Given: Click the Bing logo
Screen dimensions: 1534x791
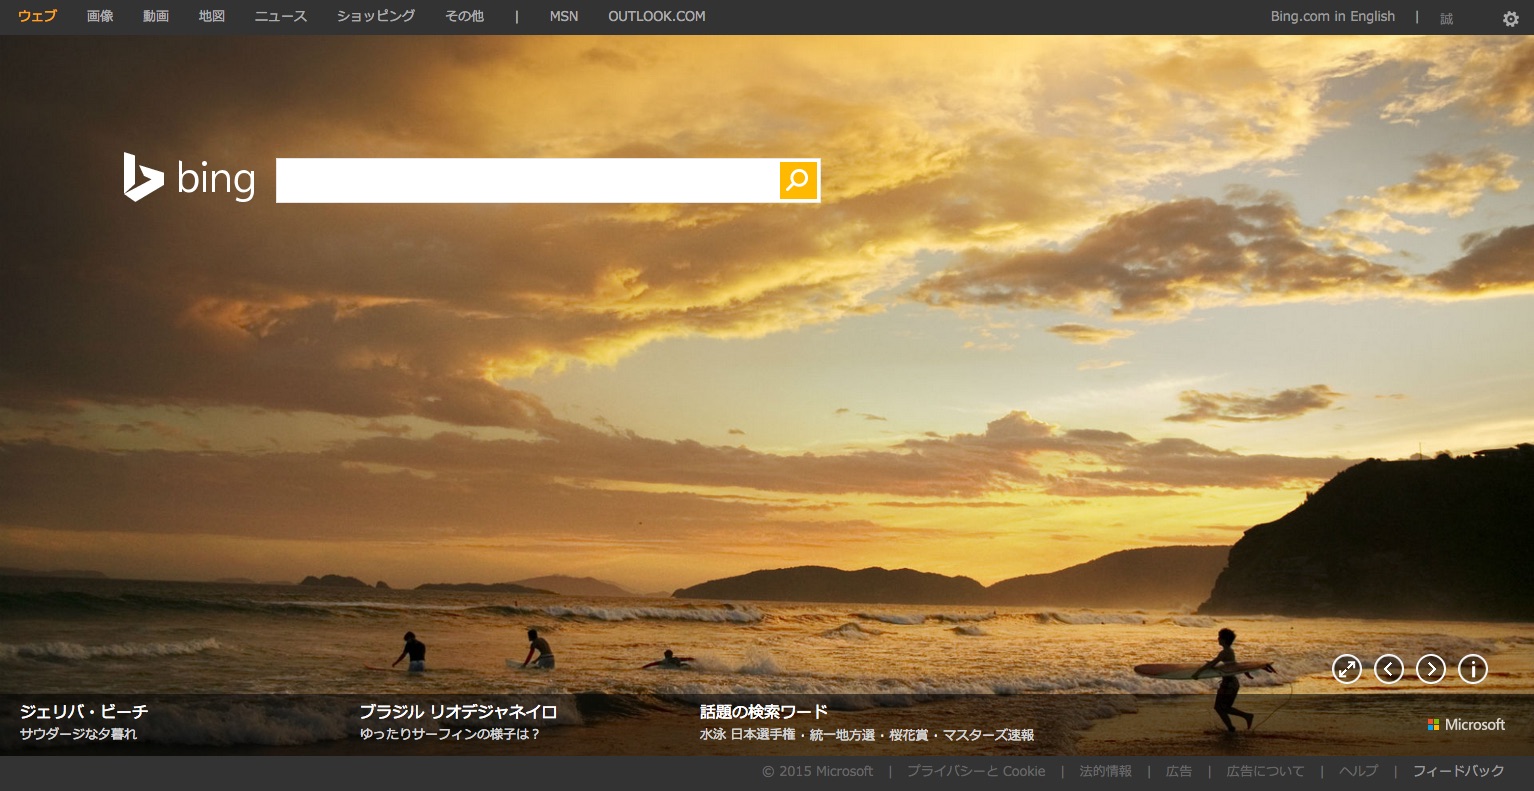Looking at the screenshot, I should coord(190,179).
